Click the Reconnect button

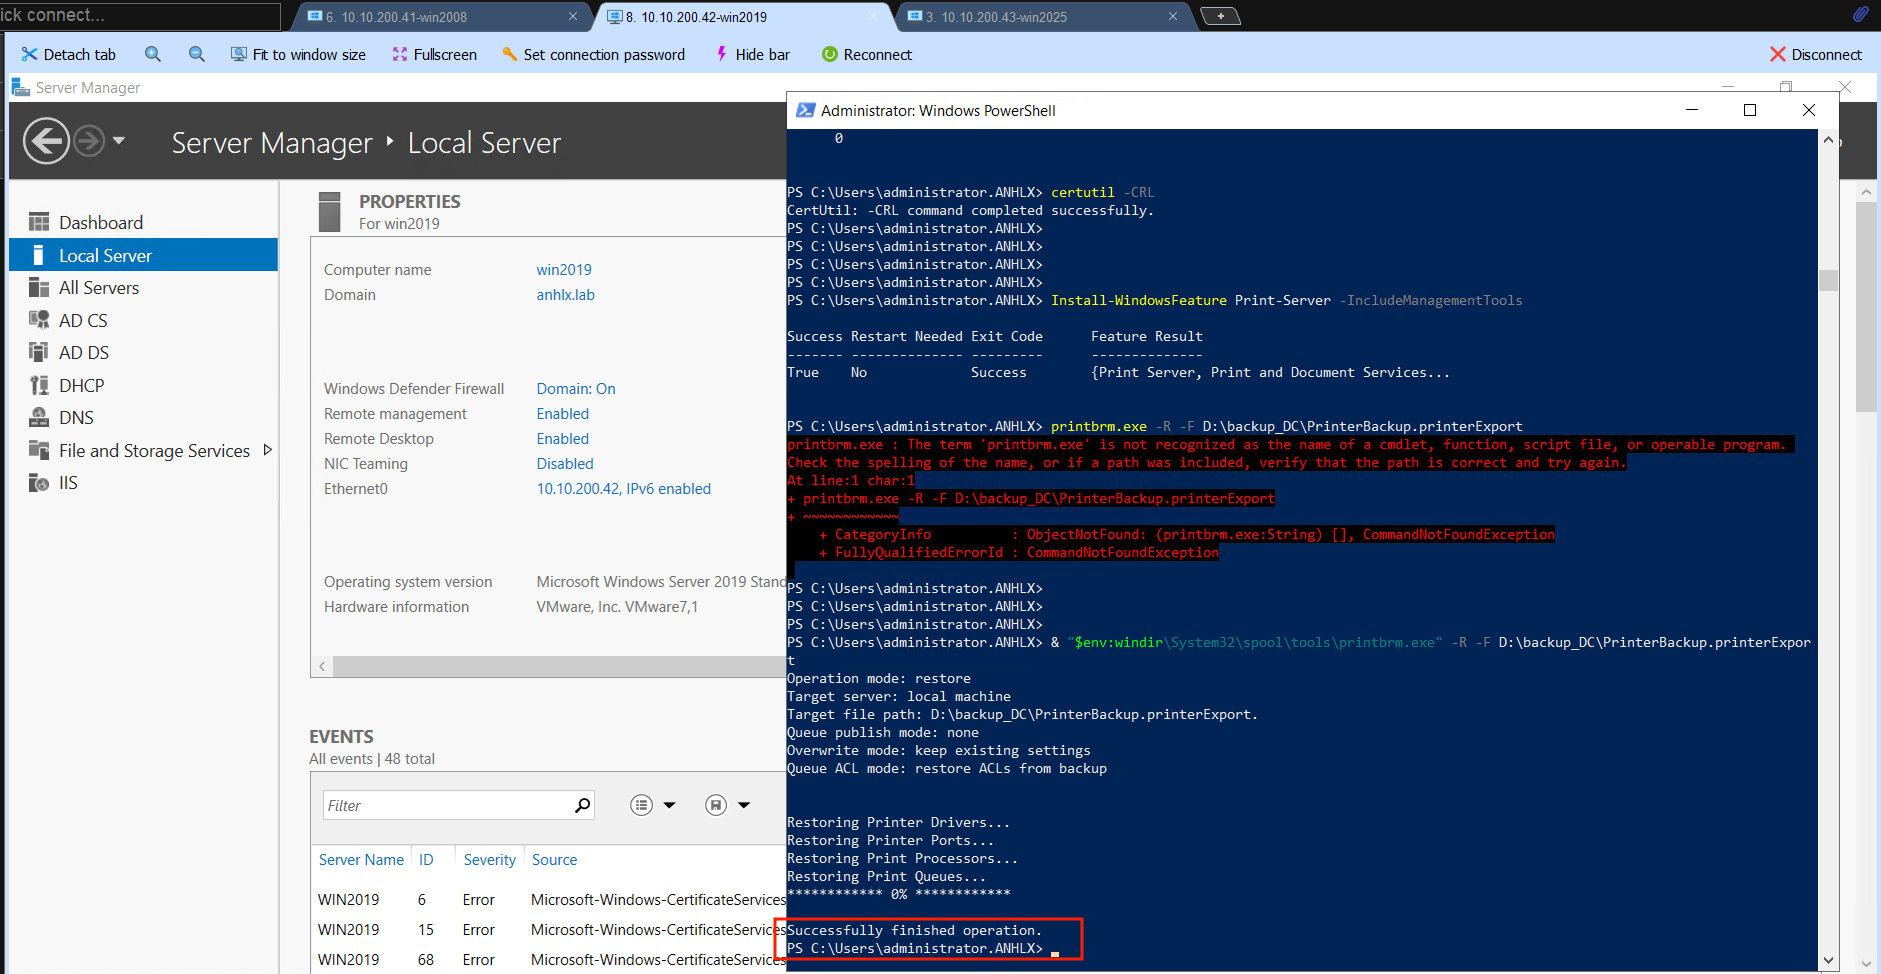(866, 54)
